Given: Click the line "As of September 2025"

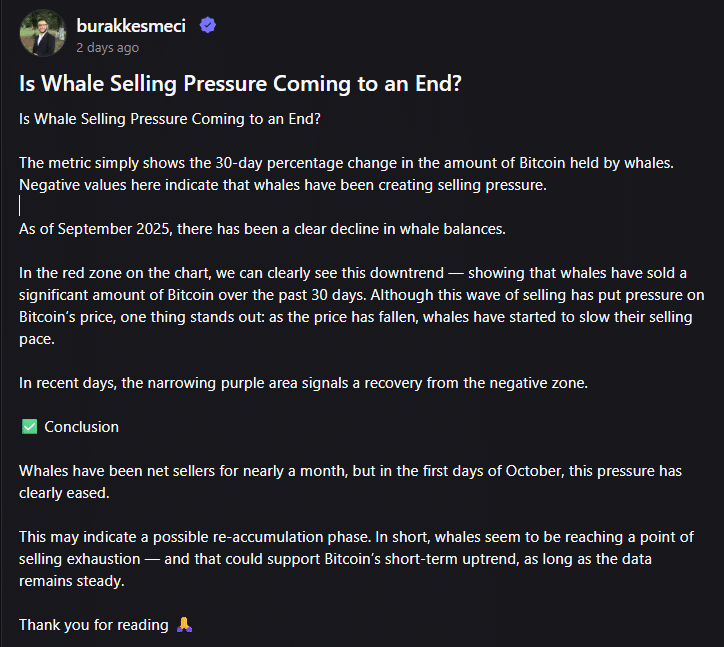Looking at the screenshot, I should [262, 228].
